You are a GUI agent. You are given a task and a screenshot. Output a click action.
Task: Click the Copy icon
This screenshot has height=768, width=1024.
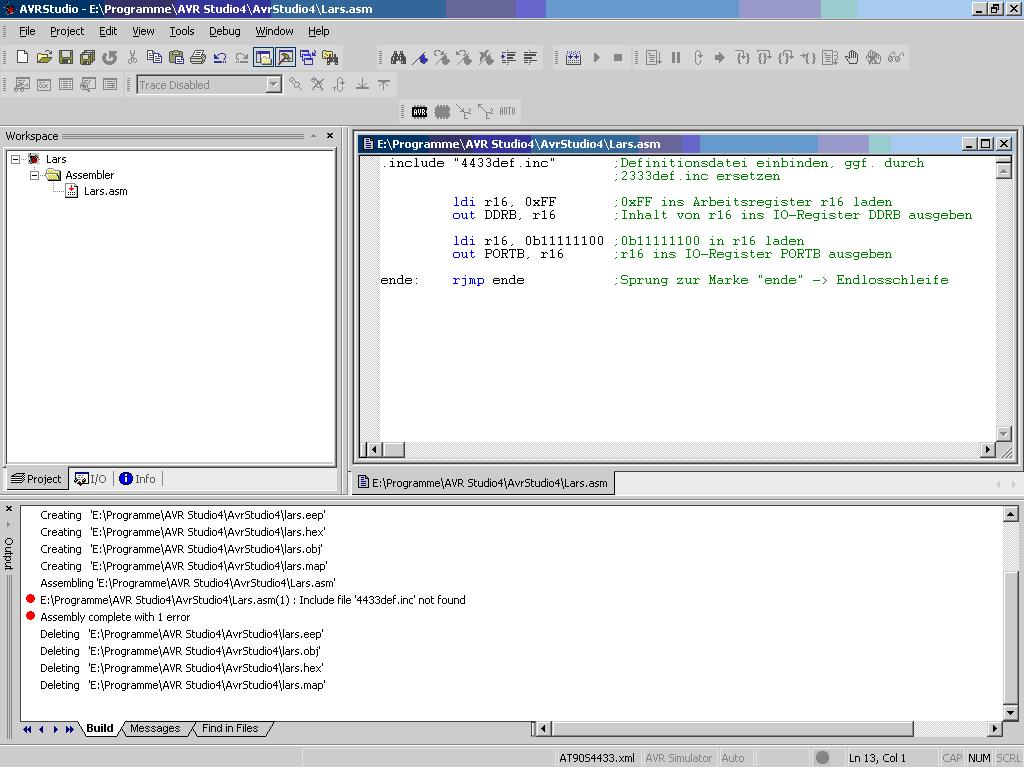[x=154, y=57]
